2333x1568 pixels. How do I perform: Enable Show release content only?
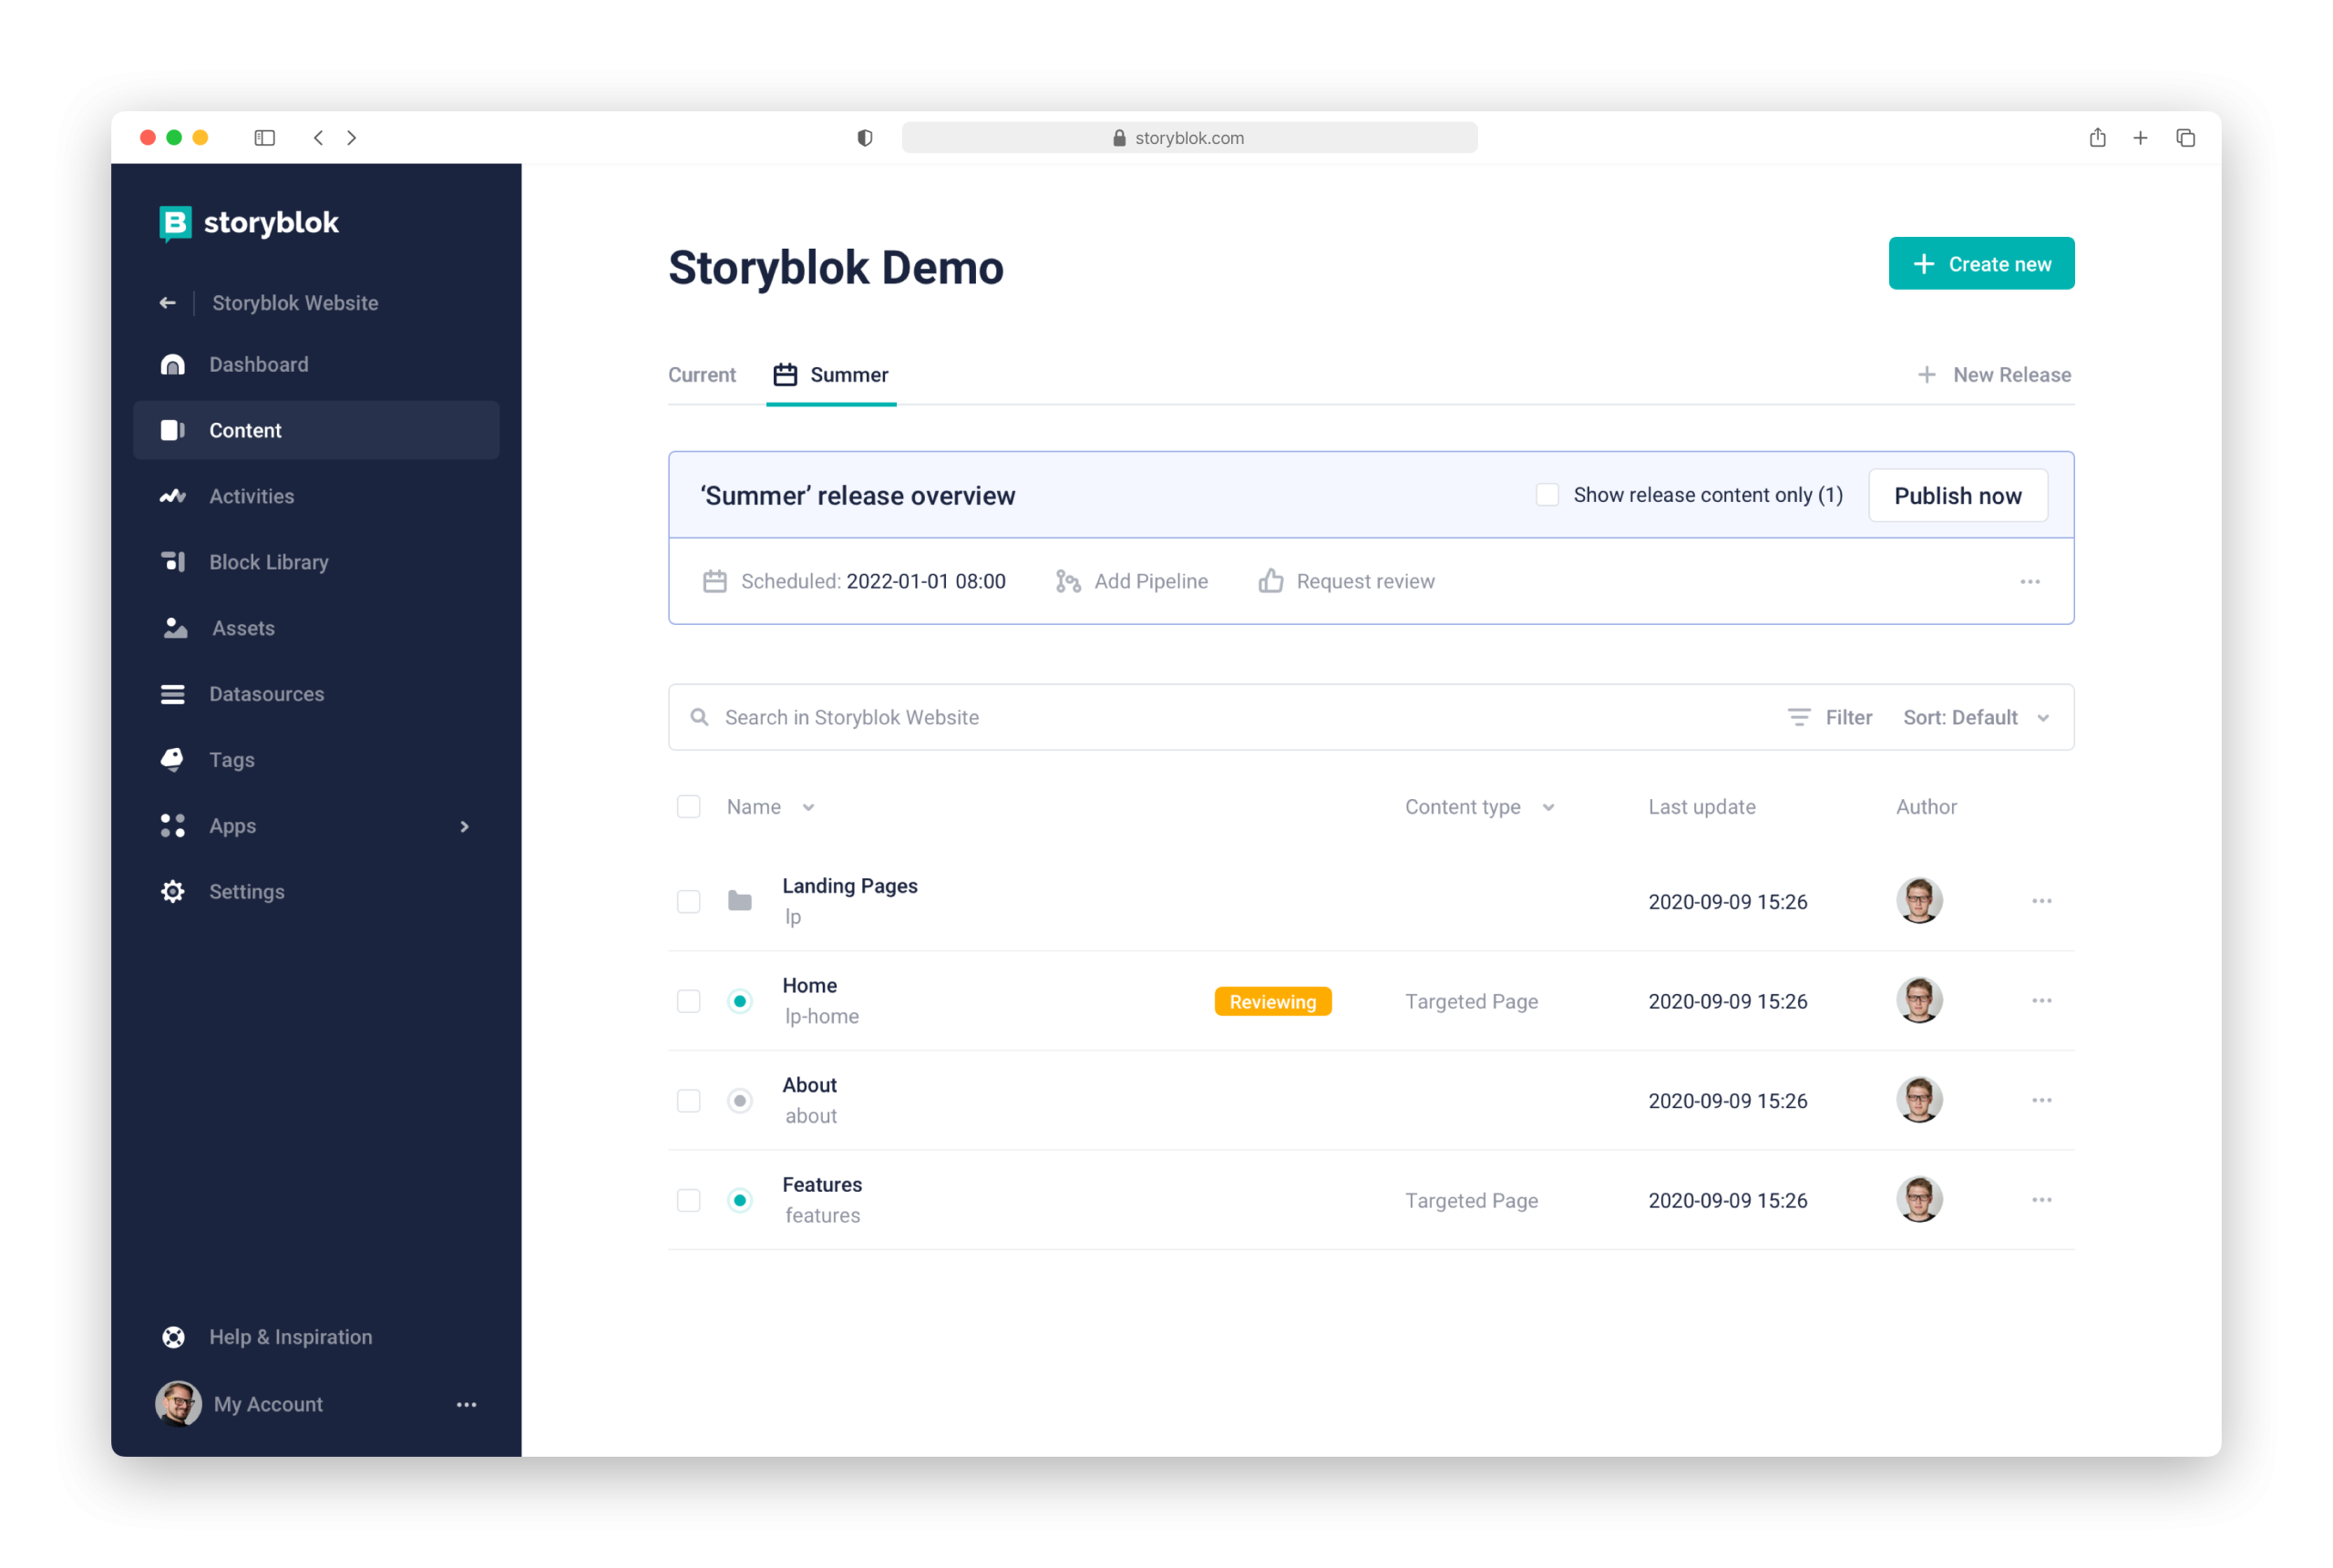tap(1547, 494)
